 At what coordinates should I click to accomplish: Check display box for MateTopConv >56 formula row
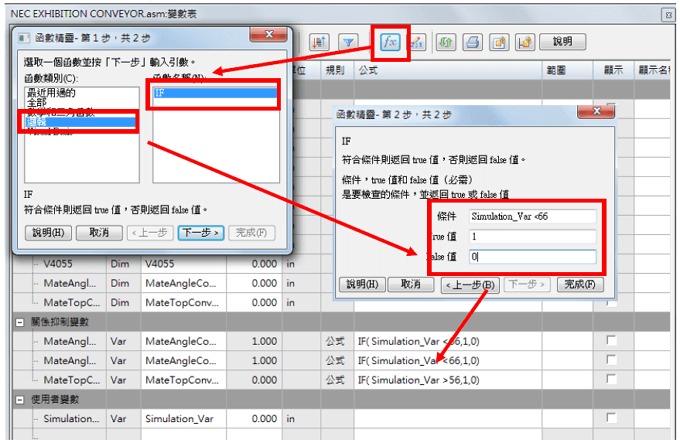coord(611,380)
